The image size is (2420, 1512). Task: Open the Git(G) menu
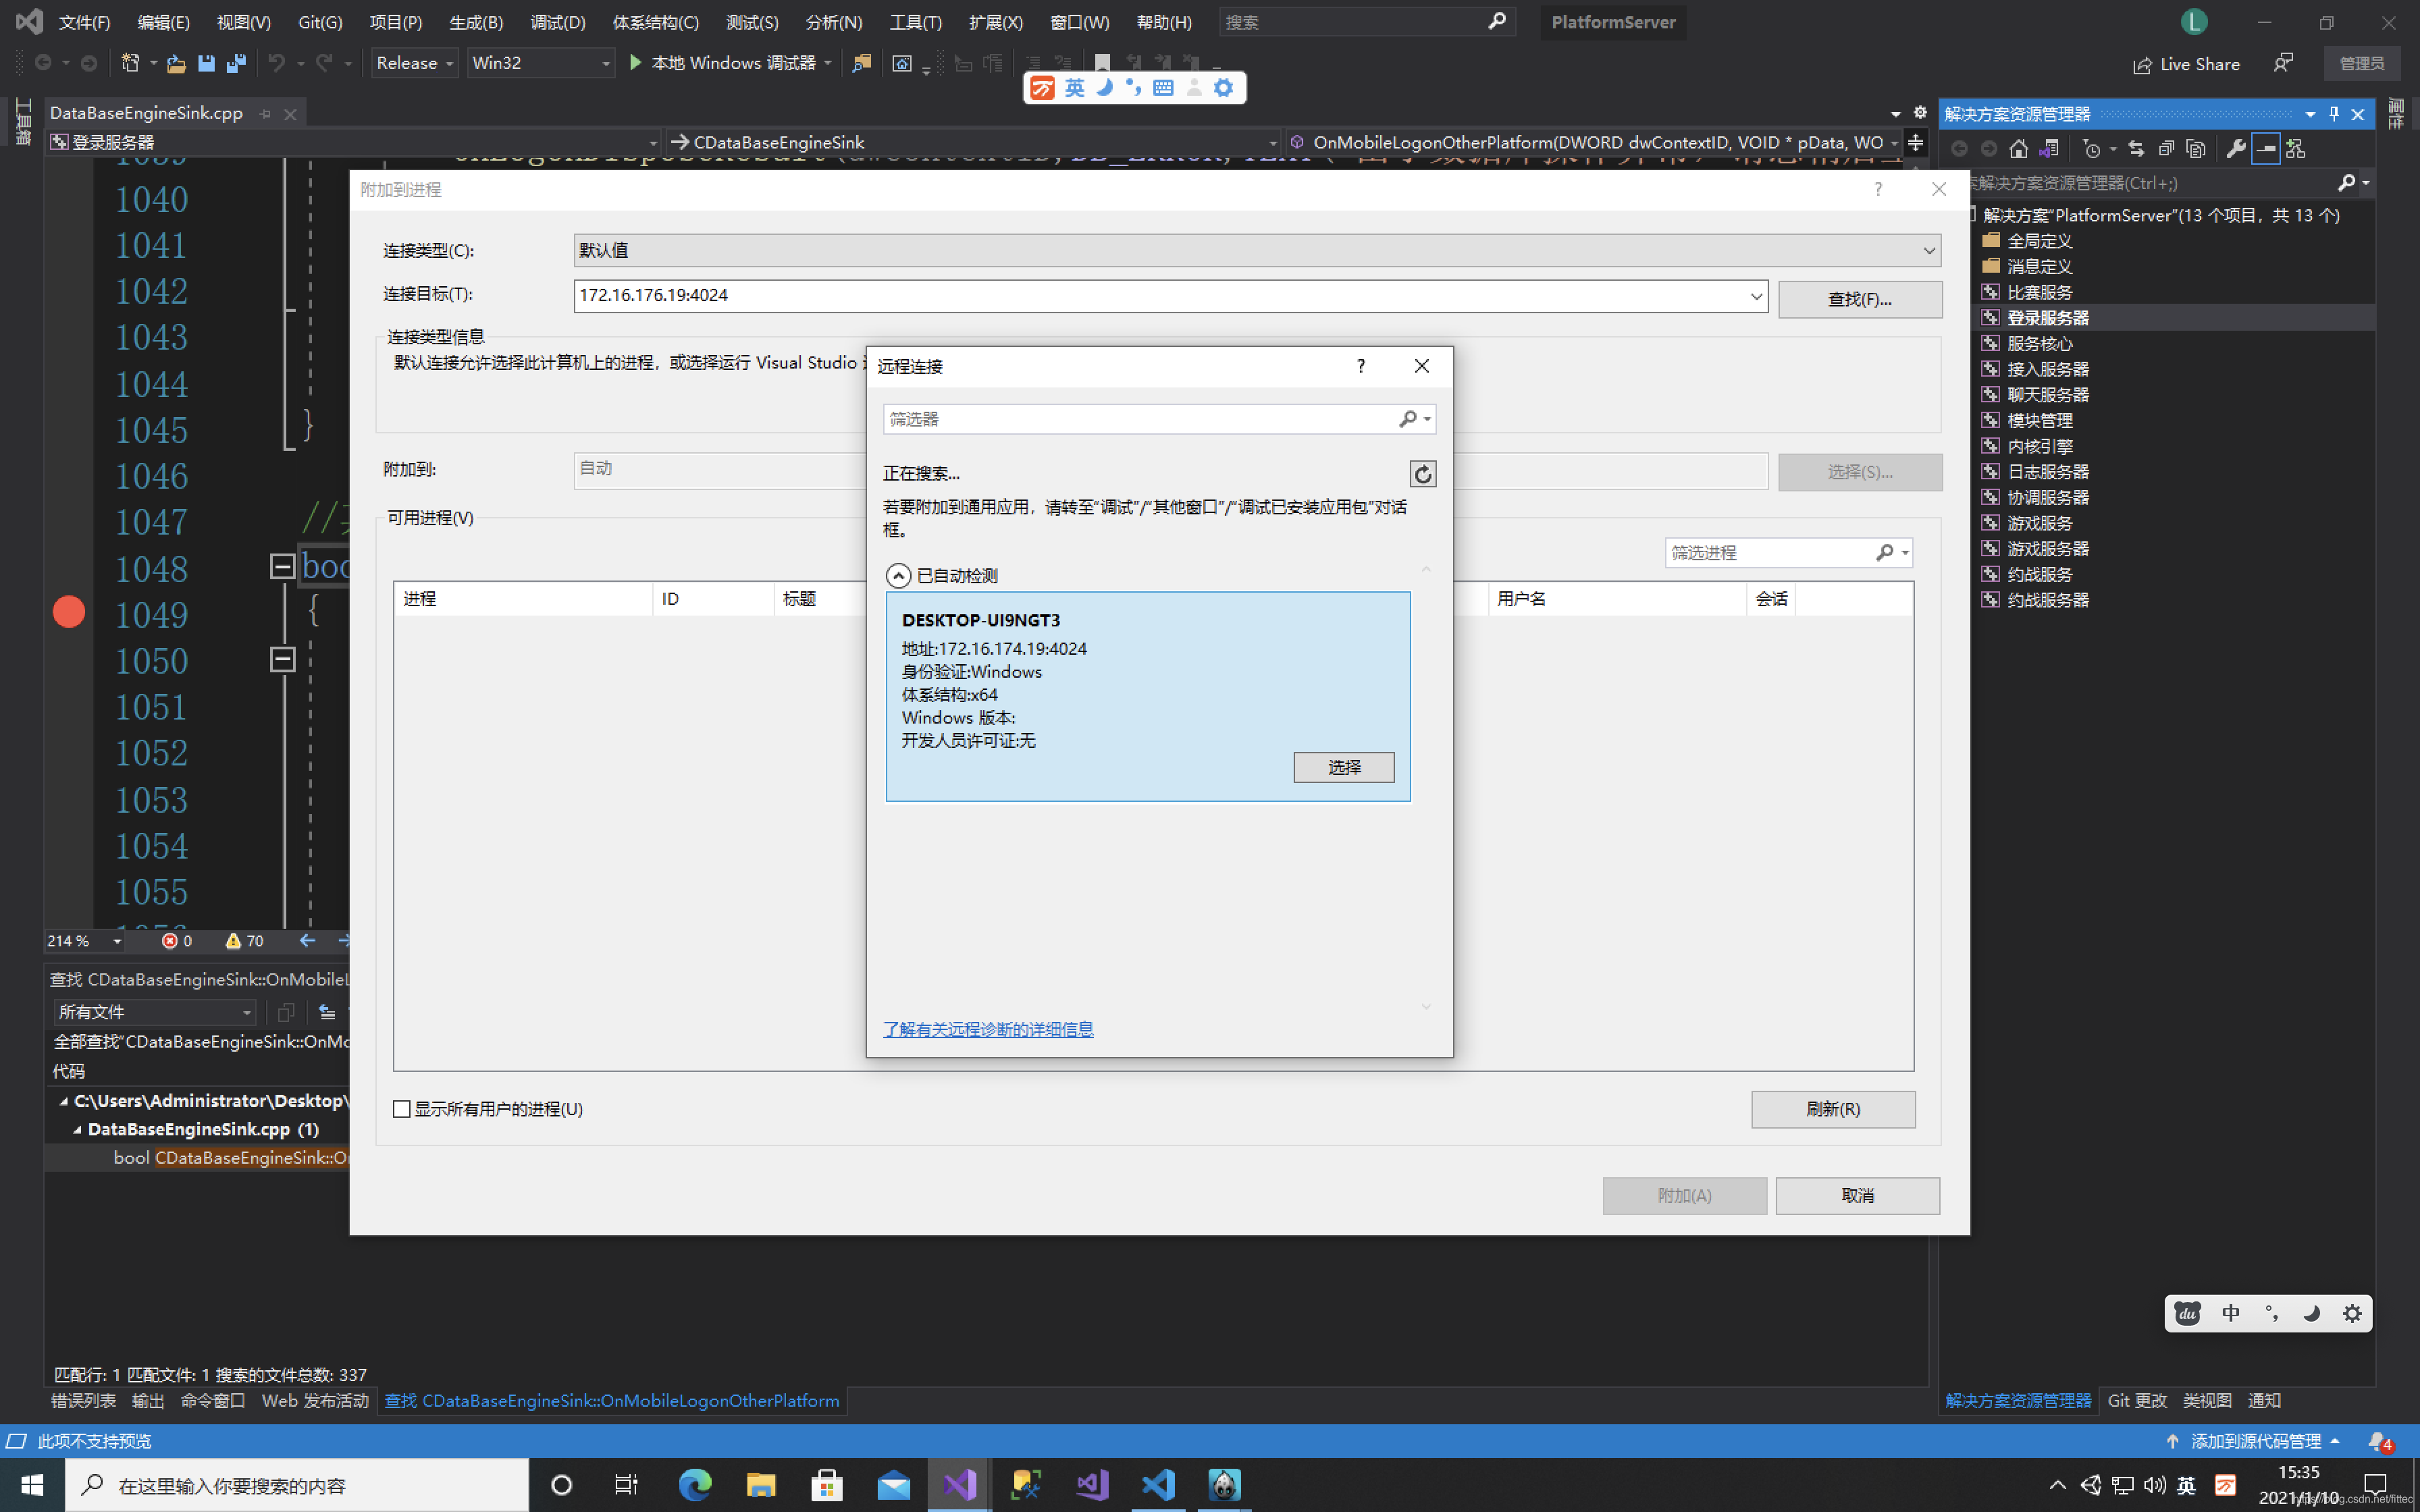point(320,22)
